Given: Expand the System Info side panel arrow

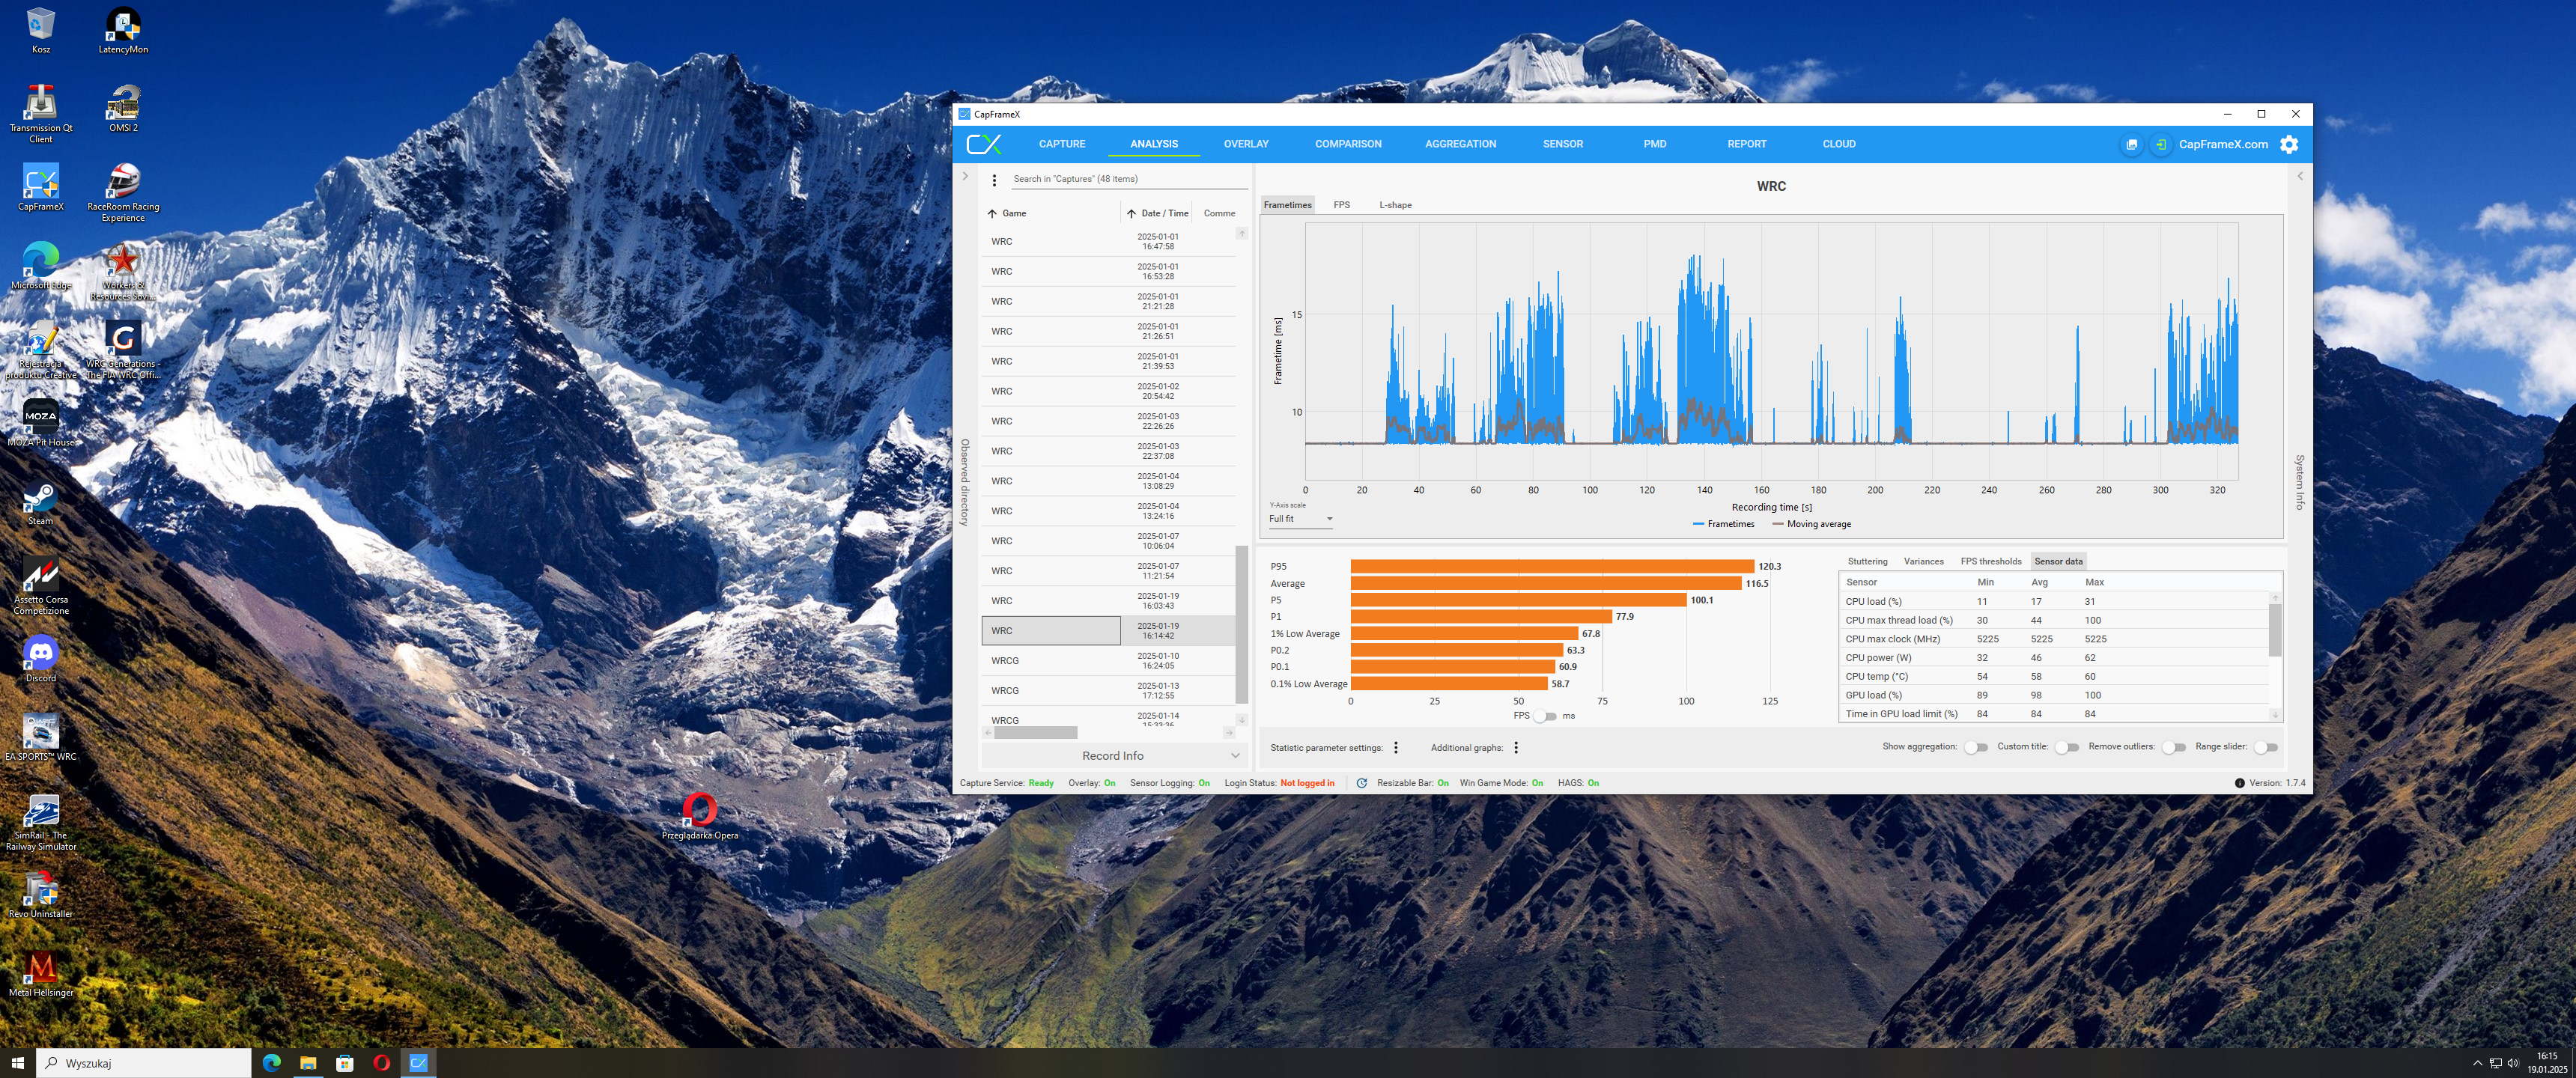Looking at the screenshot, I should click(x=2299, y=176).
